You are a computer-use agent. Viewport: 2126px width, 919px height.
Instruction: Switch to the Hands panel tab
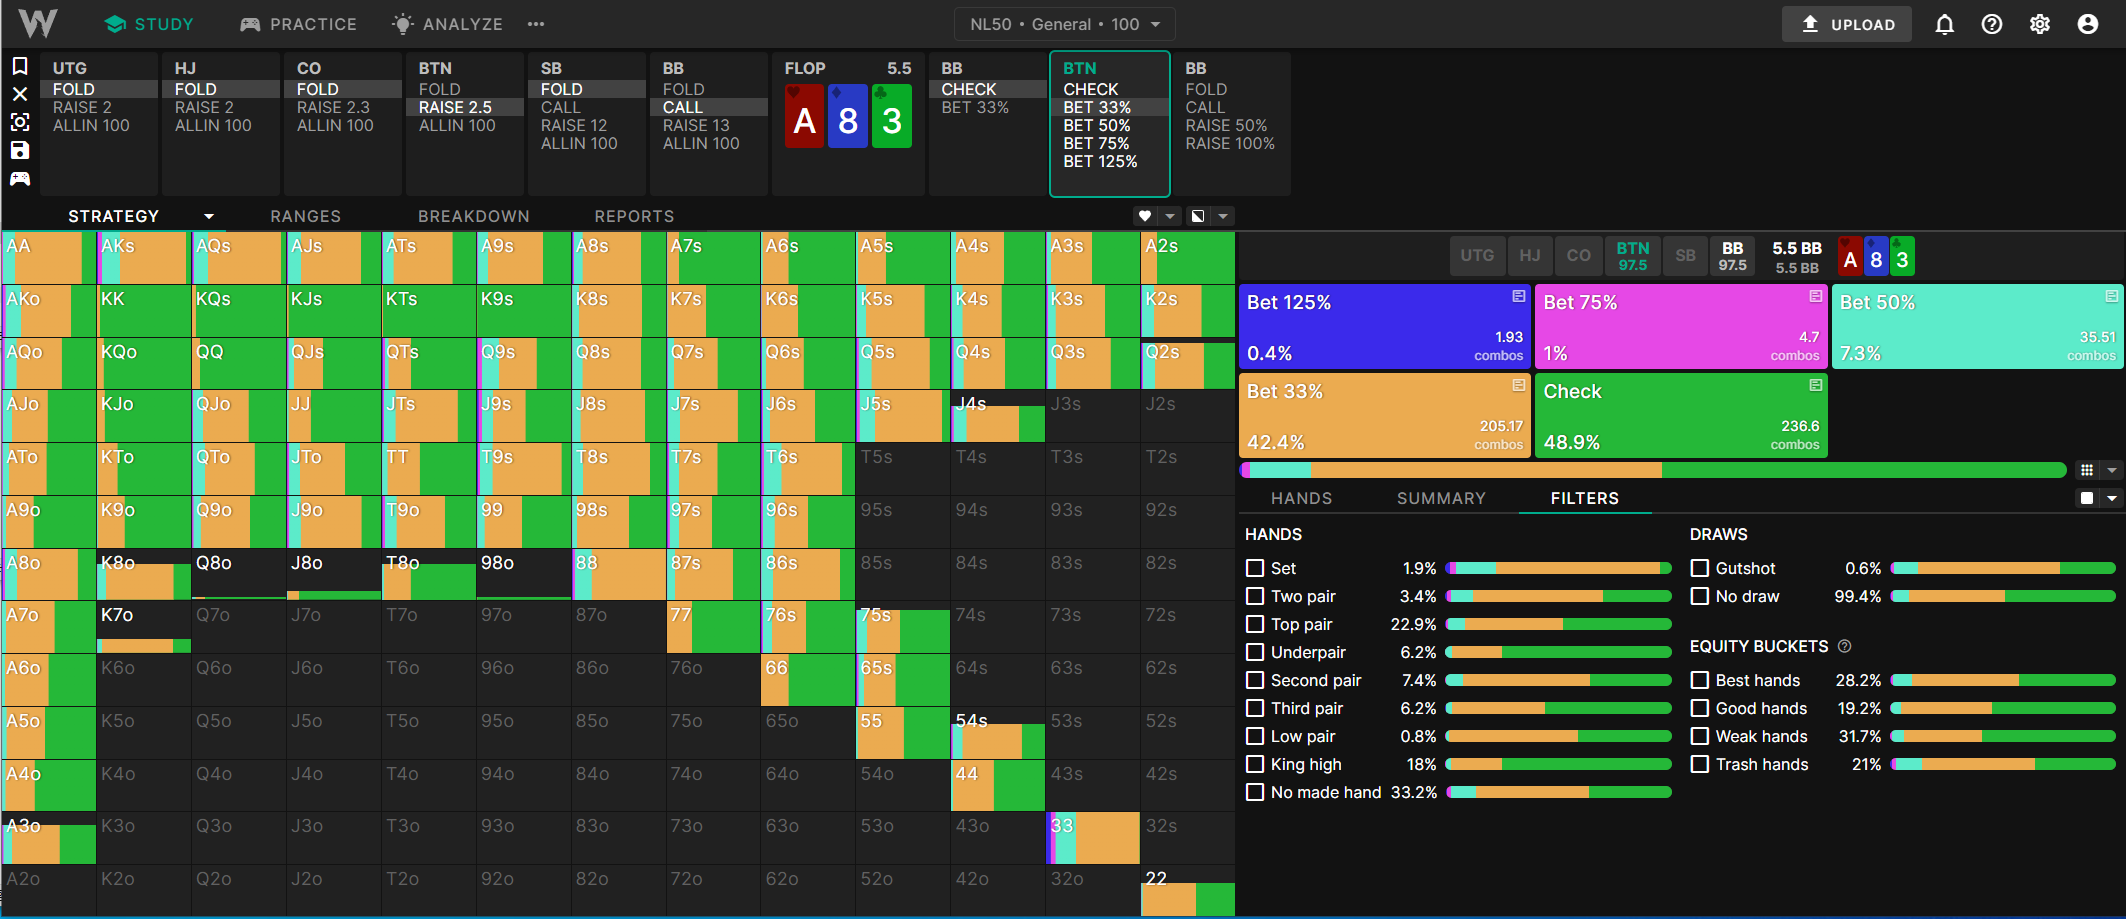(x=1301, y=498)
